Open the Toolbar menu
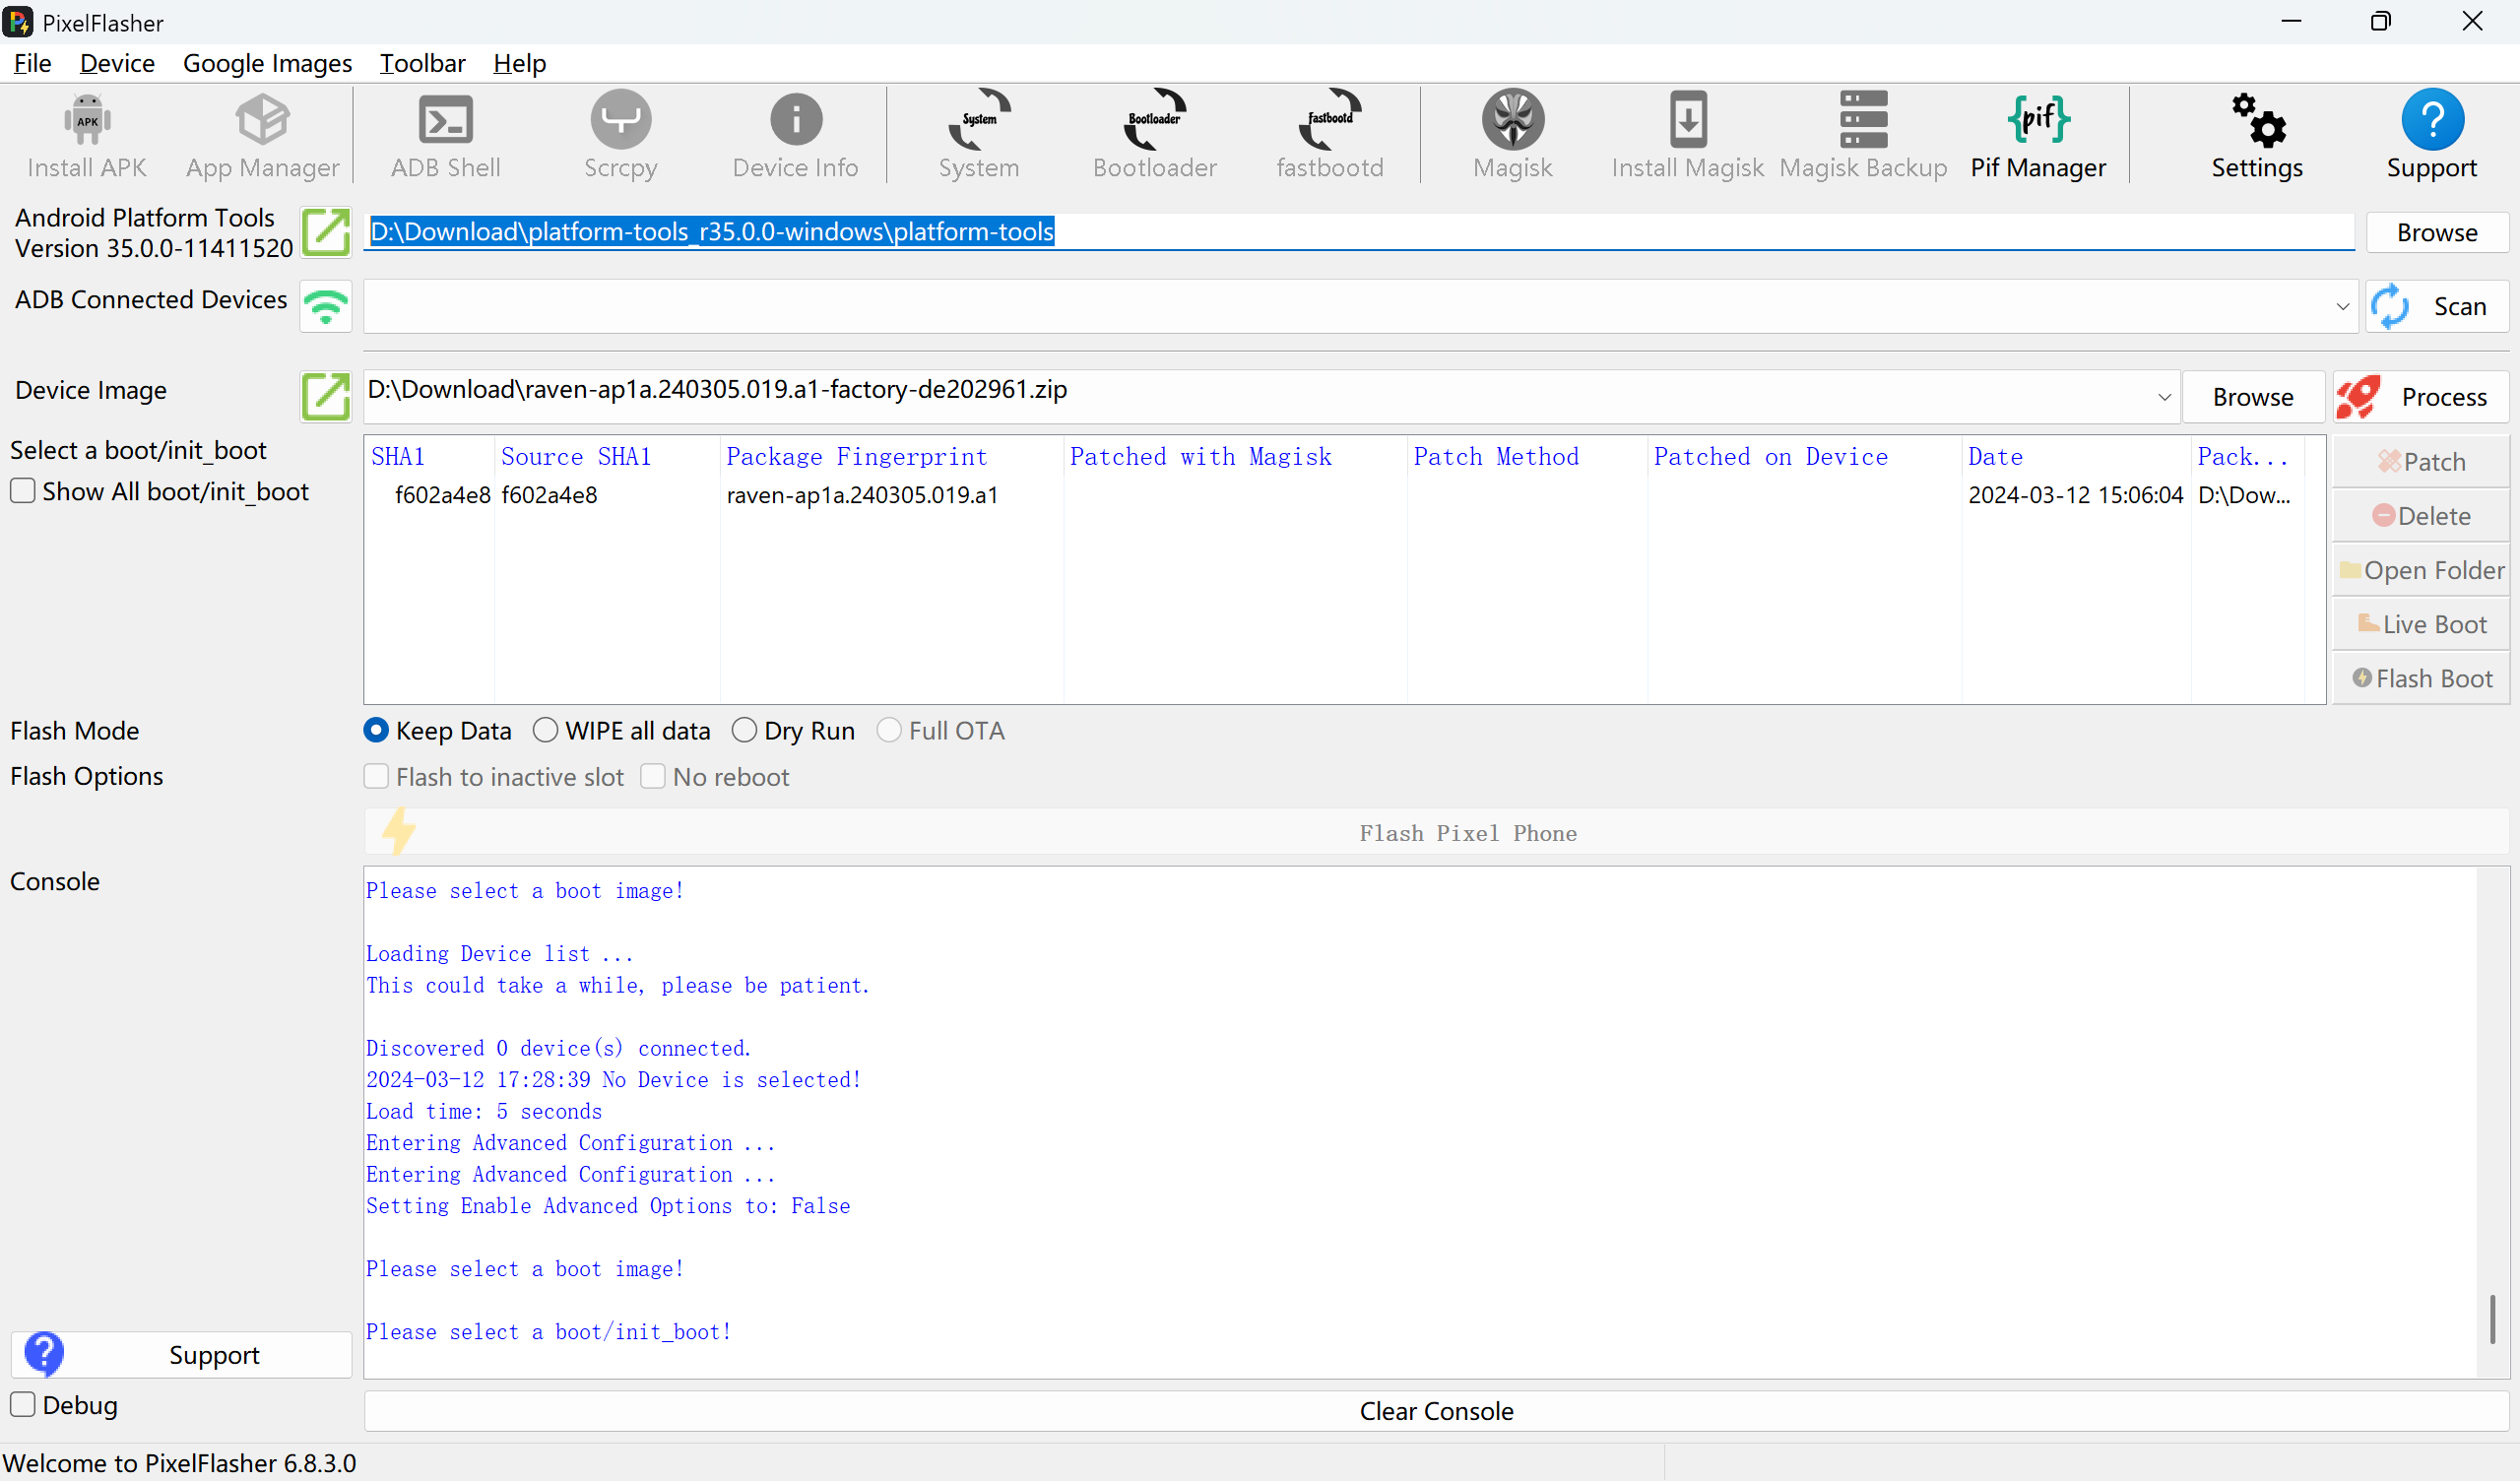The height and width of the screenshot is (1481, 2520). pyautogui.click(x=422, y=63)
